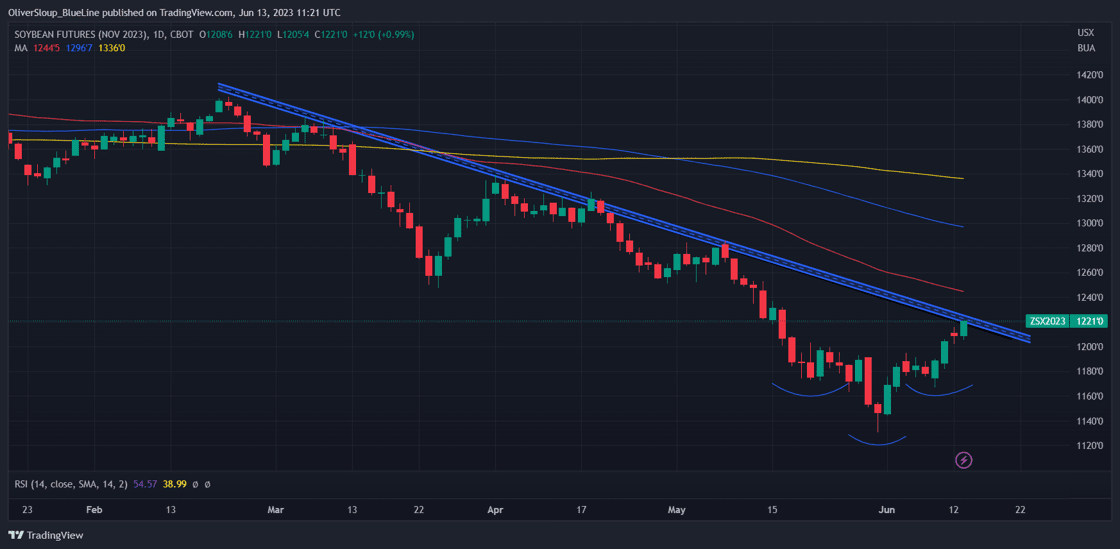
Task: Click the 1120'0 price axis label
Action: [x=1090, y=445]
